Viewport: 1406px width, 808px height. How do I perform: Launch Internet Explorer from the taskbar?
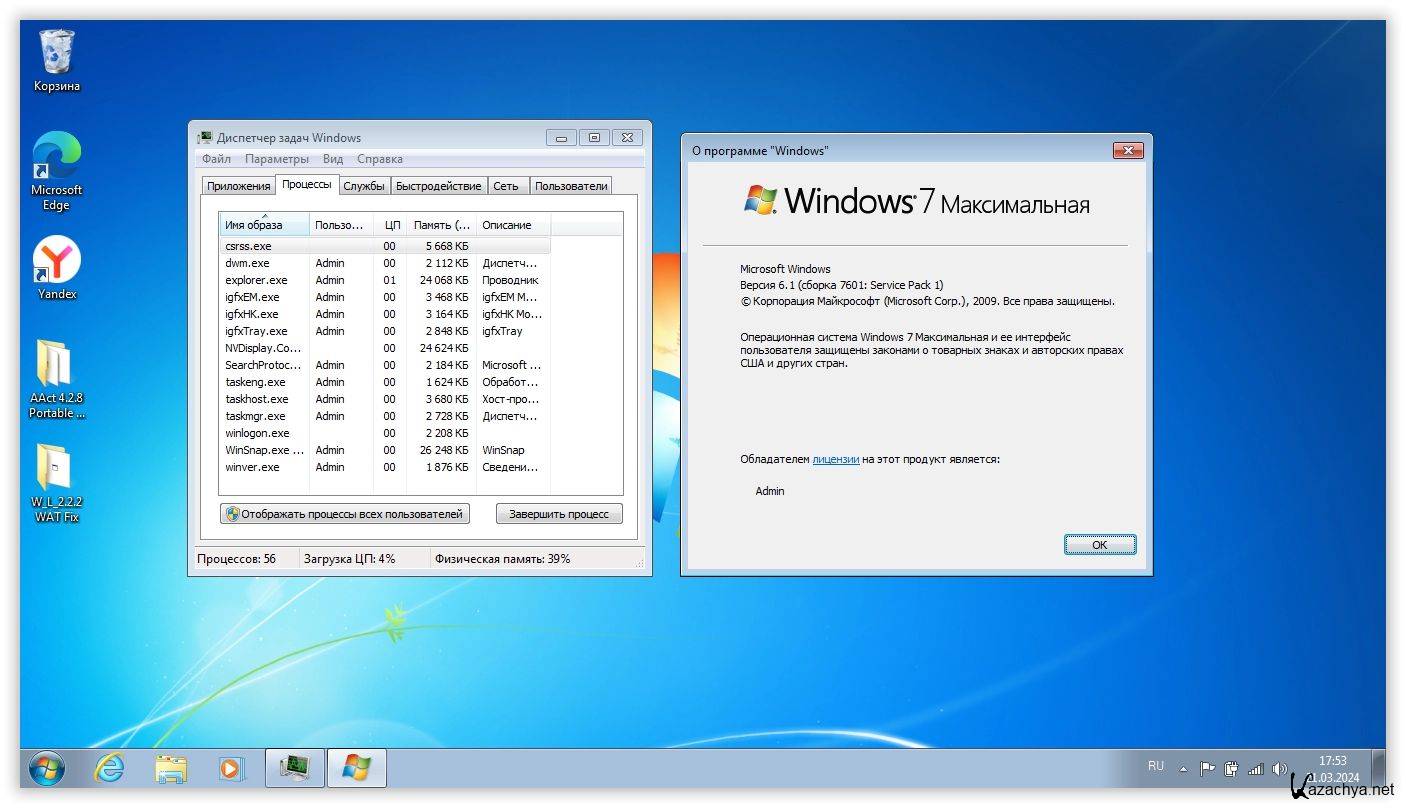[x=109, y=768]
